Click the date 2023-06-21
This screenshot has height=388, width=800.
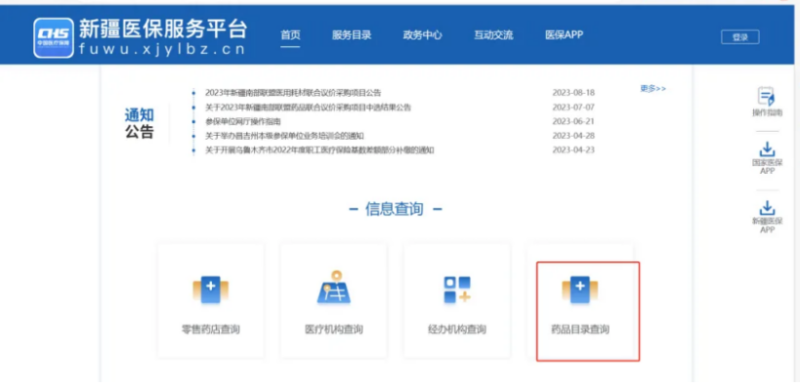point(573,122)
